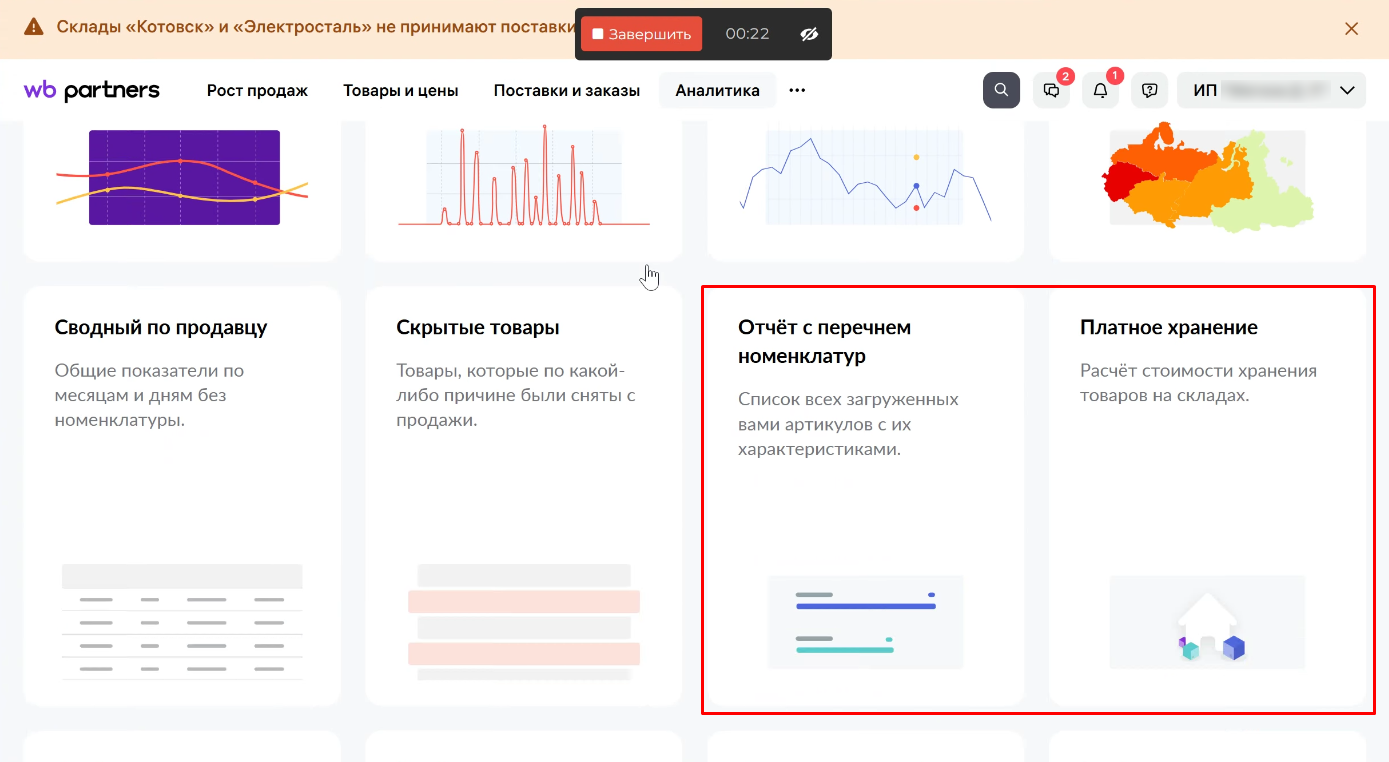Open notifications bell icon
Viewport: 1389px width, 762px height.
[x=1100, y=90]
